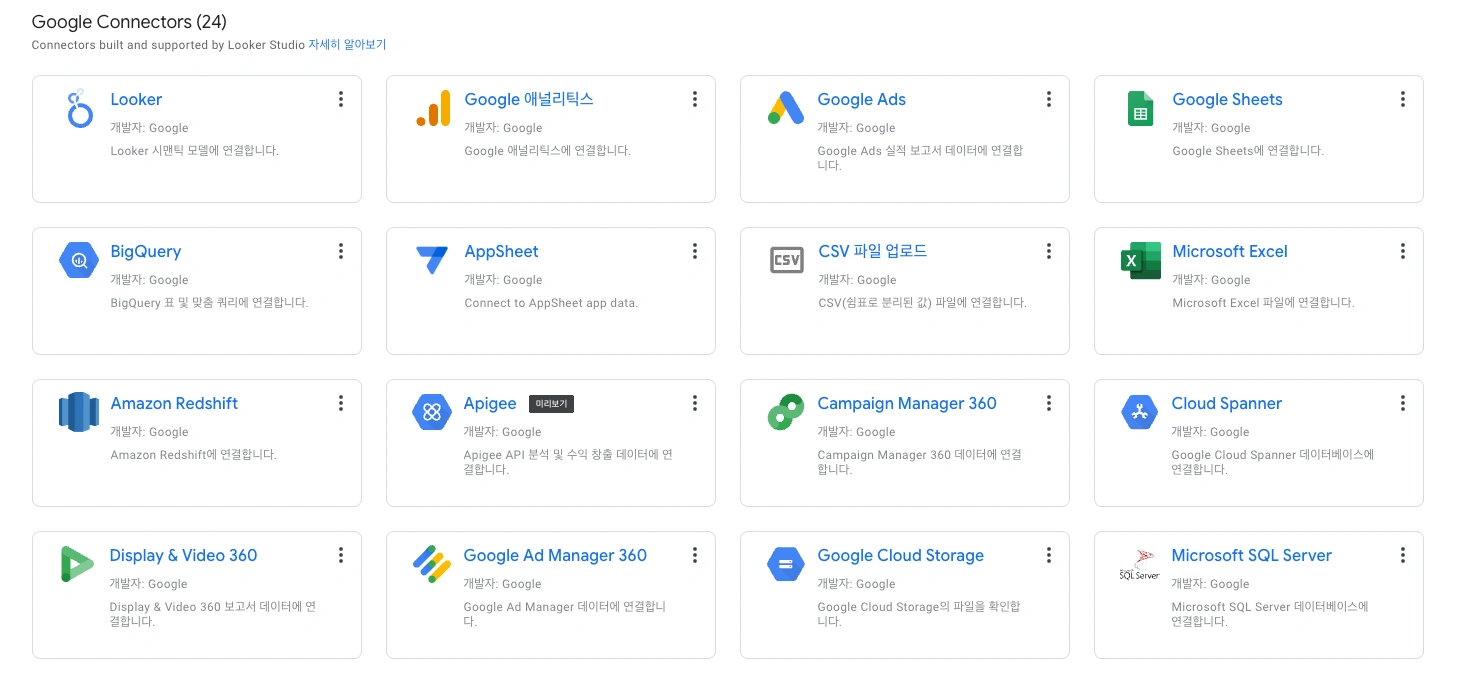The width and height of the screenshot is (1470, 674).
Task: Click the Google Analytics bar chart icon
Action: click(433, 109)
